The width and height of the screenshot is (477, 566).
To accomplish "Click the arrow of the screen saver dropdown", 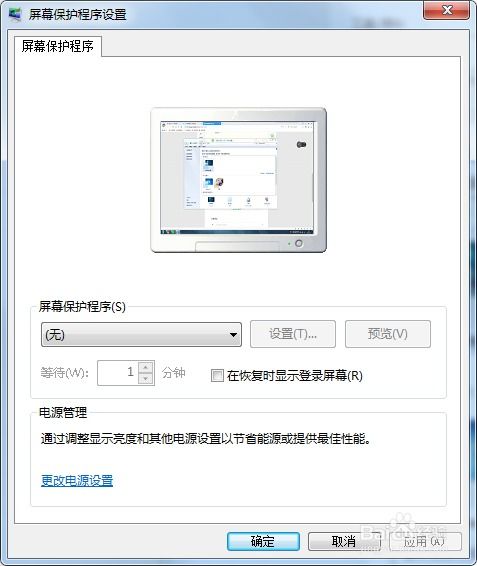I will (233, 335).
